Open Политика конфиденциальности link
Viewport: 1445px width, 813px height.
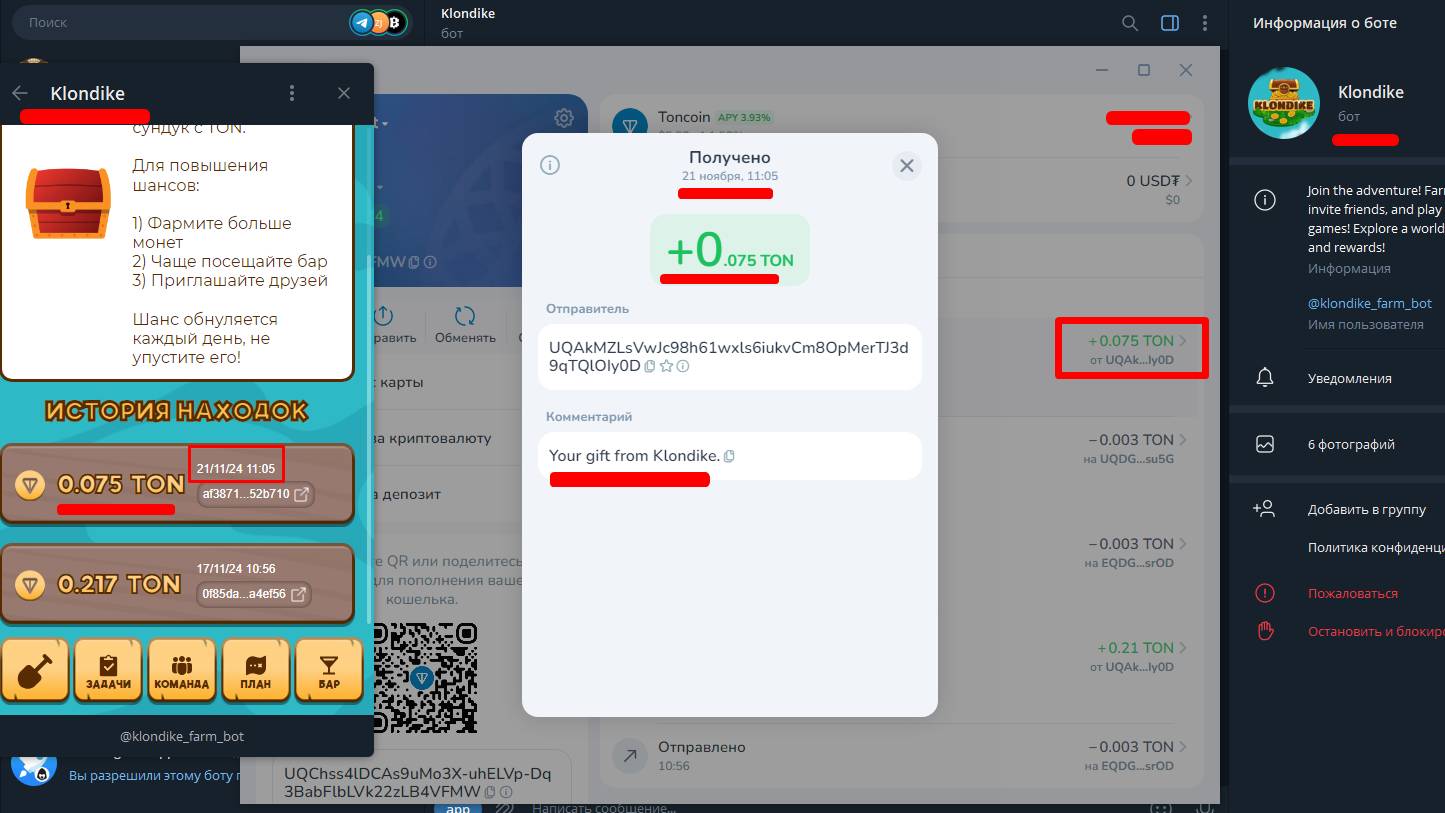click(x=1376, y=547)
